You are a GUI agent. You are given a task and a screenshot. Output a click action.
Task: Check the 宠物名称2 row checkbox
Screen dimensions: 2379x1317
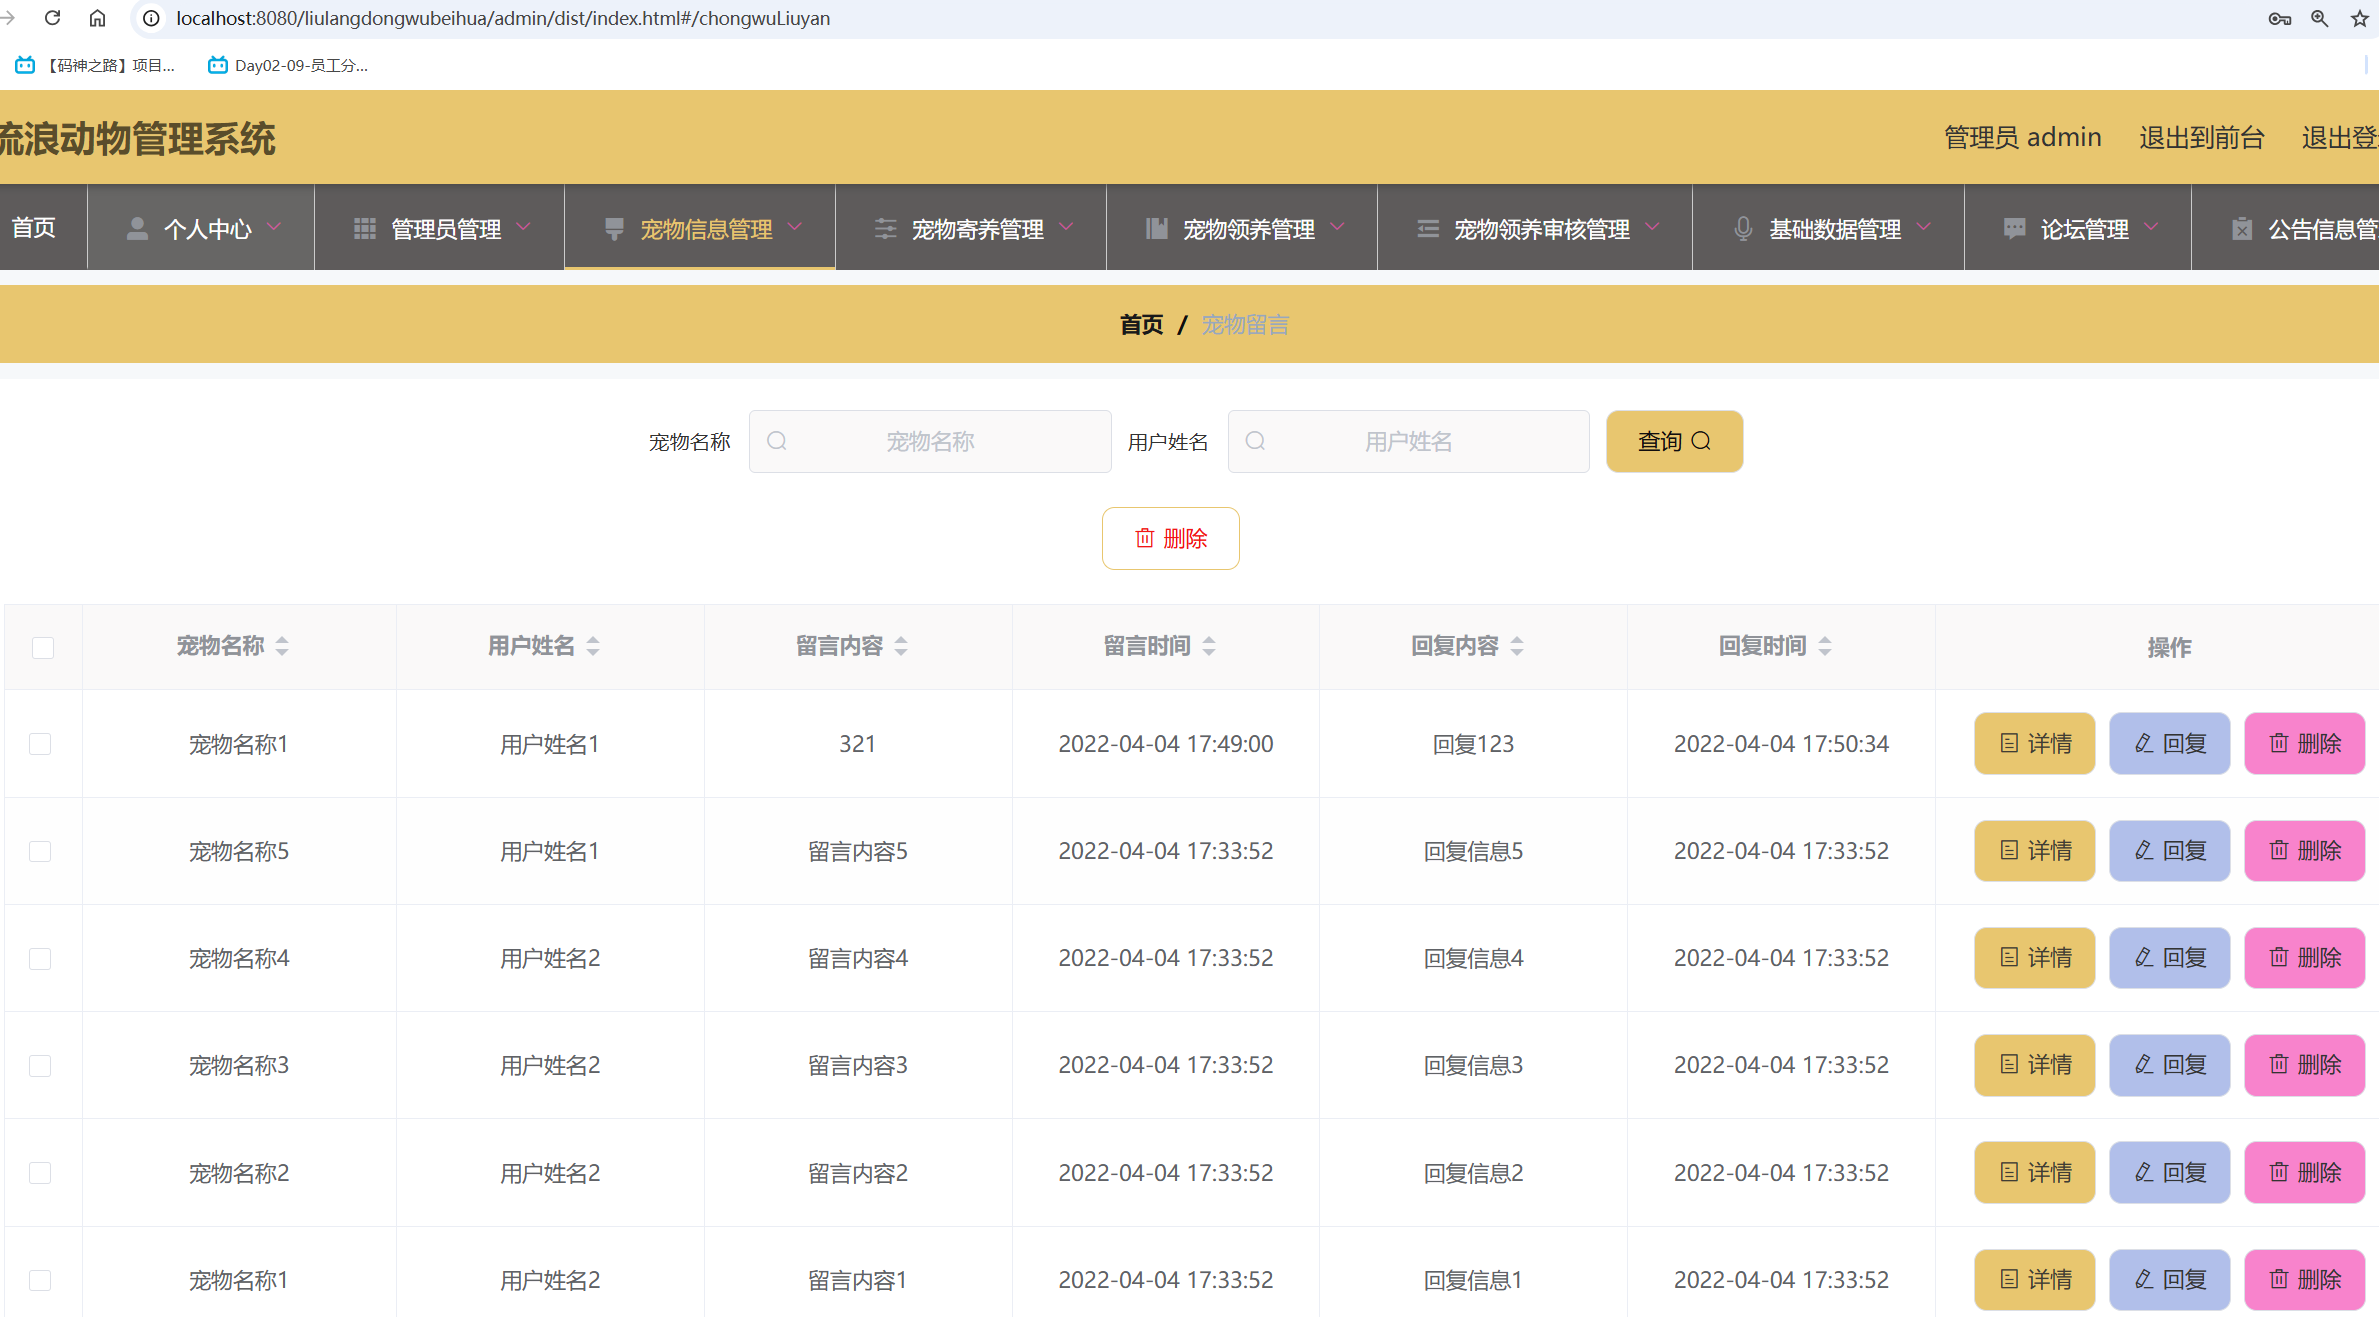(40, 1172)
